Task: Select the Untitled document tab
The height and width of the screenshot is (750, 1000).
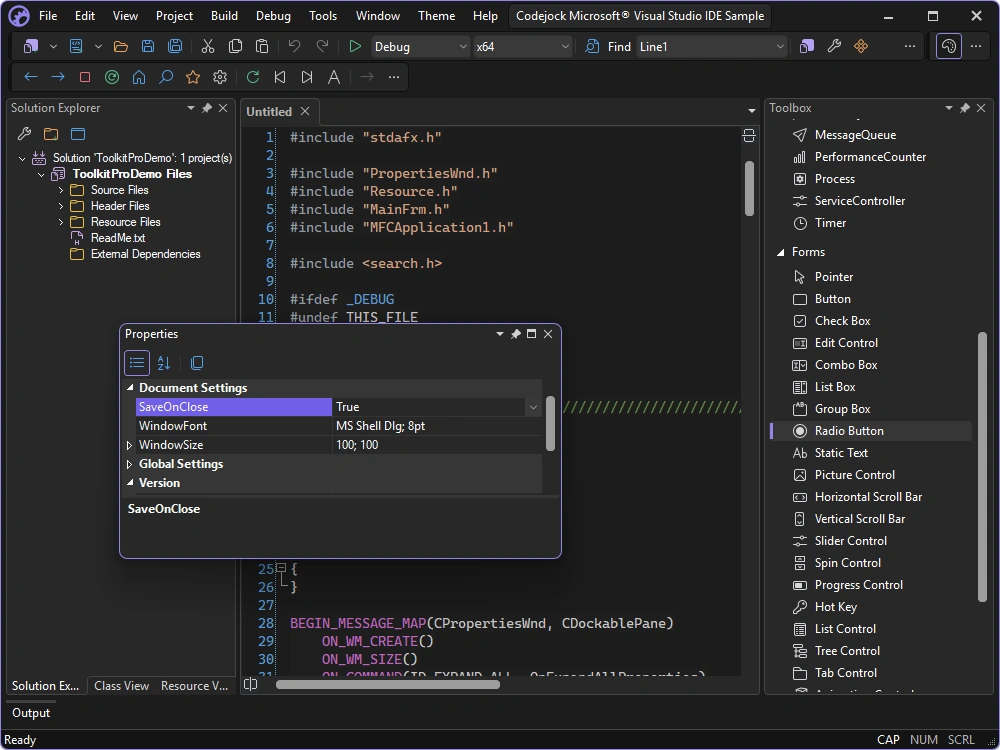Action: pos(269,112)
